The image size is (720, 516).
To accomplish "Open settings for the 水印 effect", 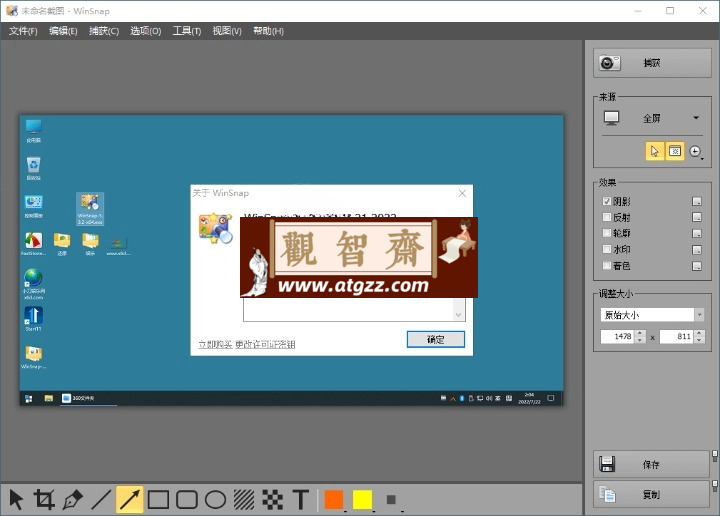I will 697,249.
